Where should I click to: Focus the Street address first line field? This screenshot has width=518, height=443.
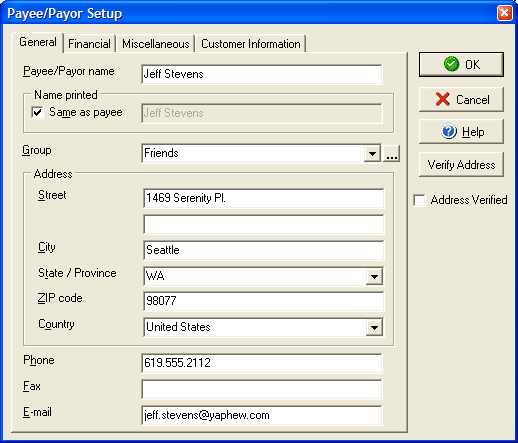pyautogui.click(x=264, y=198)
